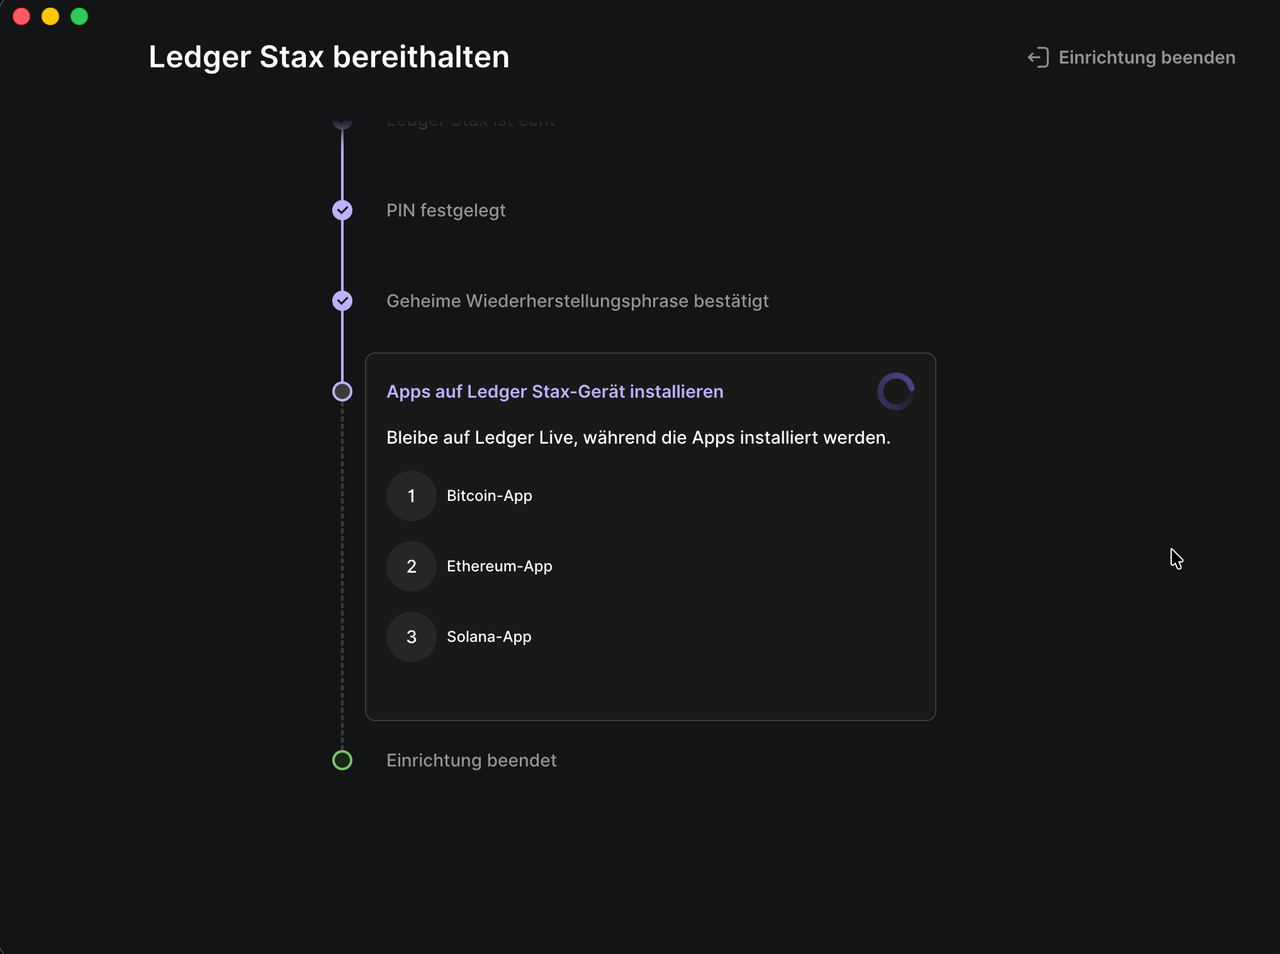Click the heading Apps auf Ledger Stax-Gerät installieren
Screen dimensions: 1280x954
[x=555, y=392]
